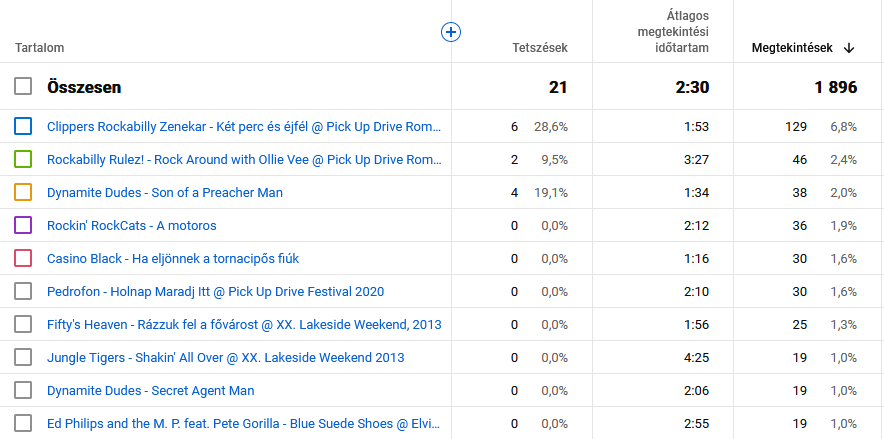This screenshot has width=884, height=439.
Task: Toggle checkbox for Dynamite Dudes Son of a Preacher Man
Action: point(23,192)
